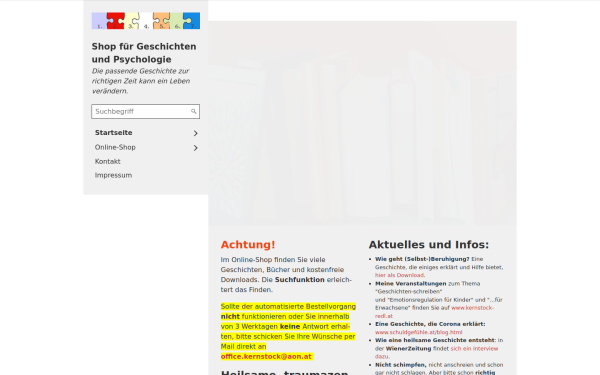
Task: Open the Startseite menu item
Action: click(114, 133)
